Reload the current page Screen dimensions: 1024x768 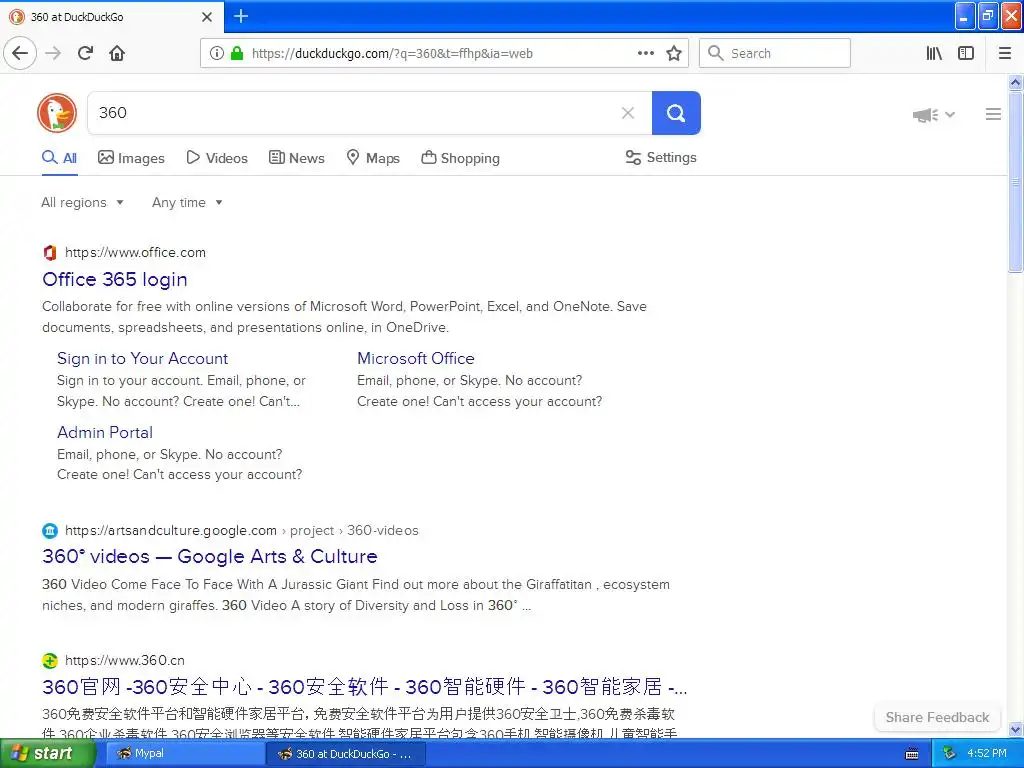tap(85, 53)
